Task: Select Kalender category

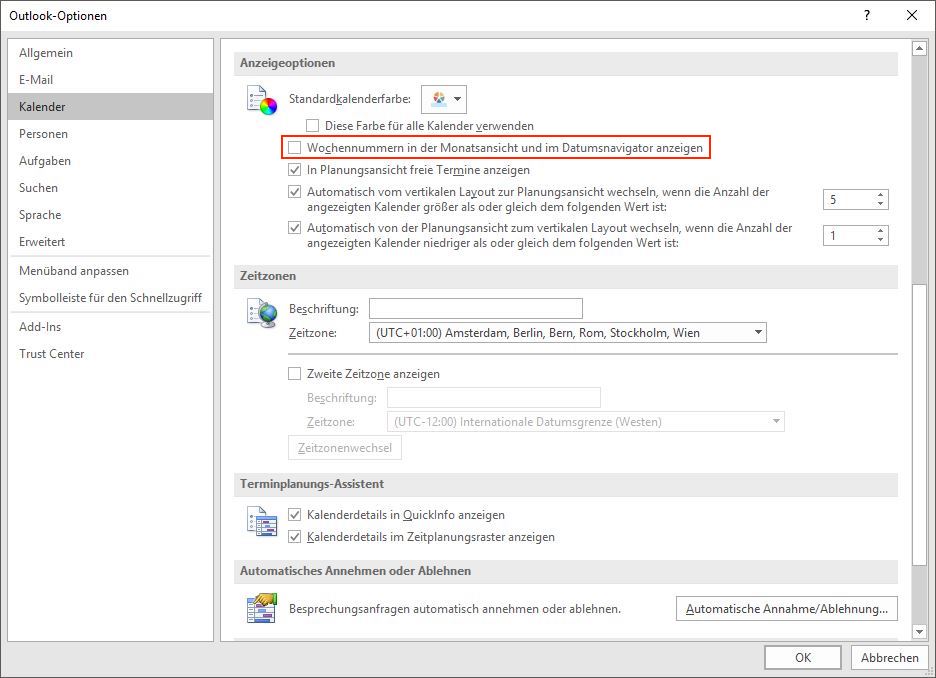Action: coord(110,107)
